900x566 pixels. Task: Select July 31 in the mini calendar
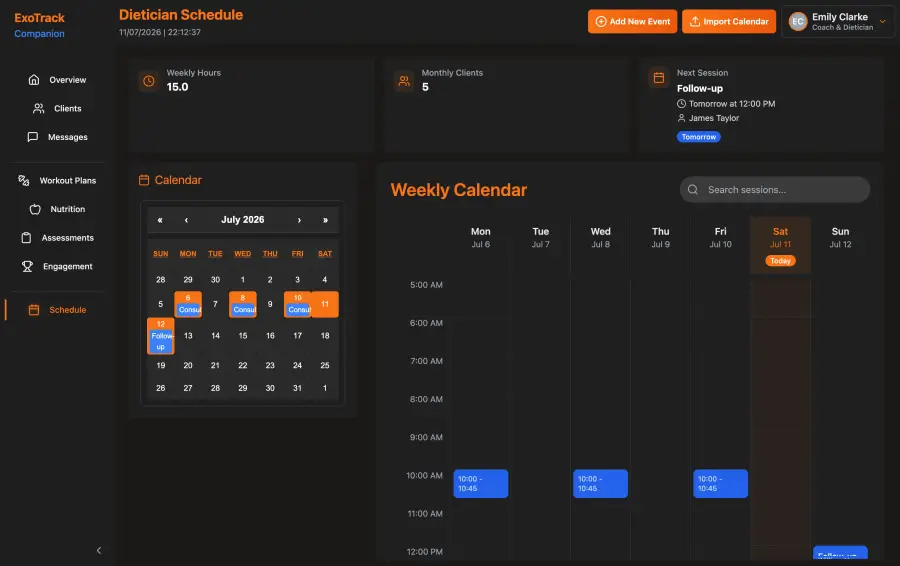click(x=297, y=389)
